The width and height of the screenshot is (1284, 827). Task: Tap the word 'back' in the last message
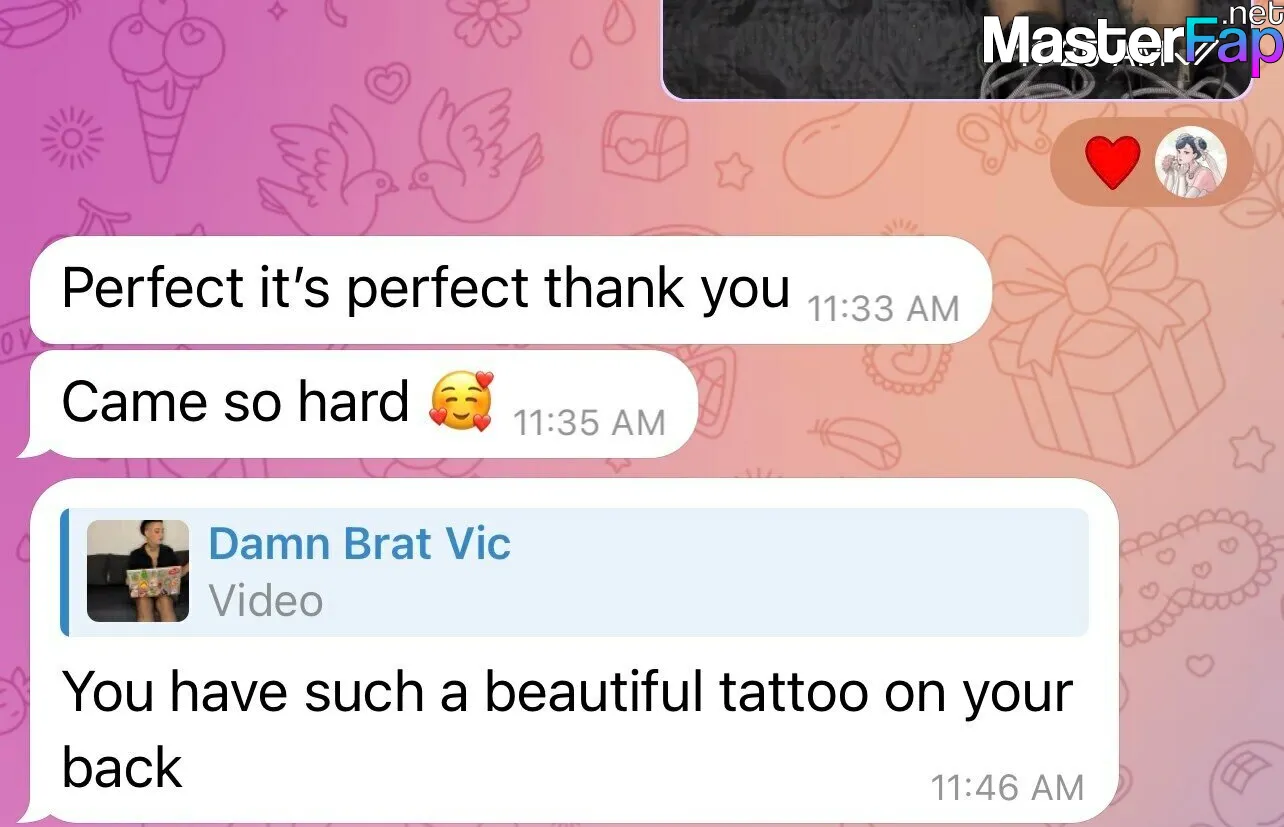[122, 767]
